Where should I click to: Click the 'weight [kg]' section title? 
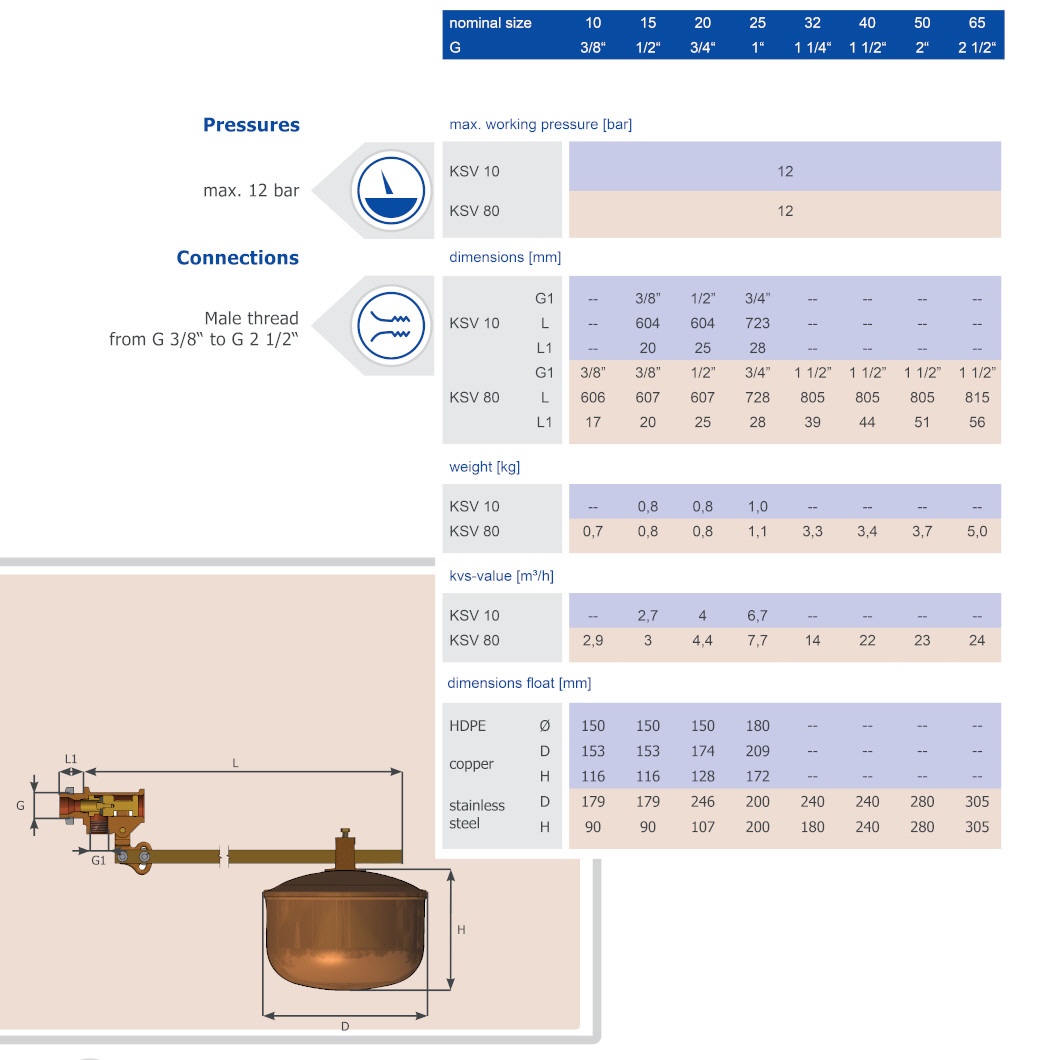click(x=484, y=467)
